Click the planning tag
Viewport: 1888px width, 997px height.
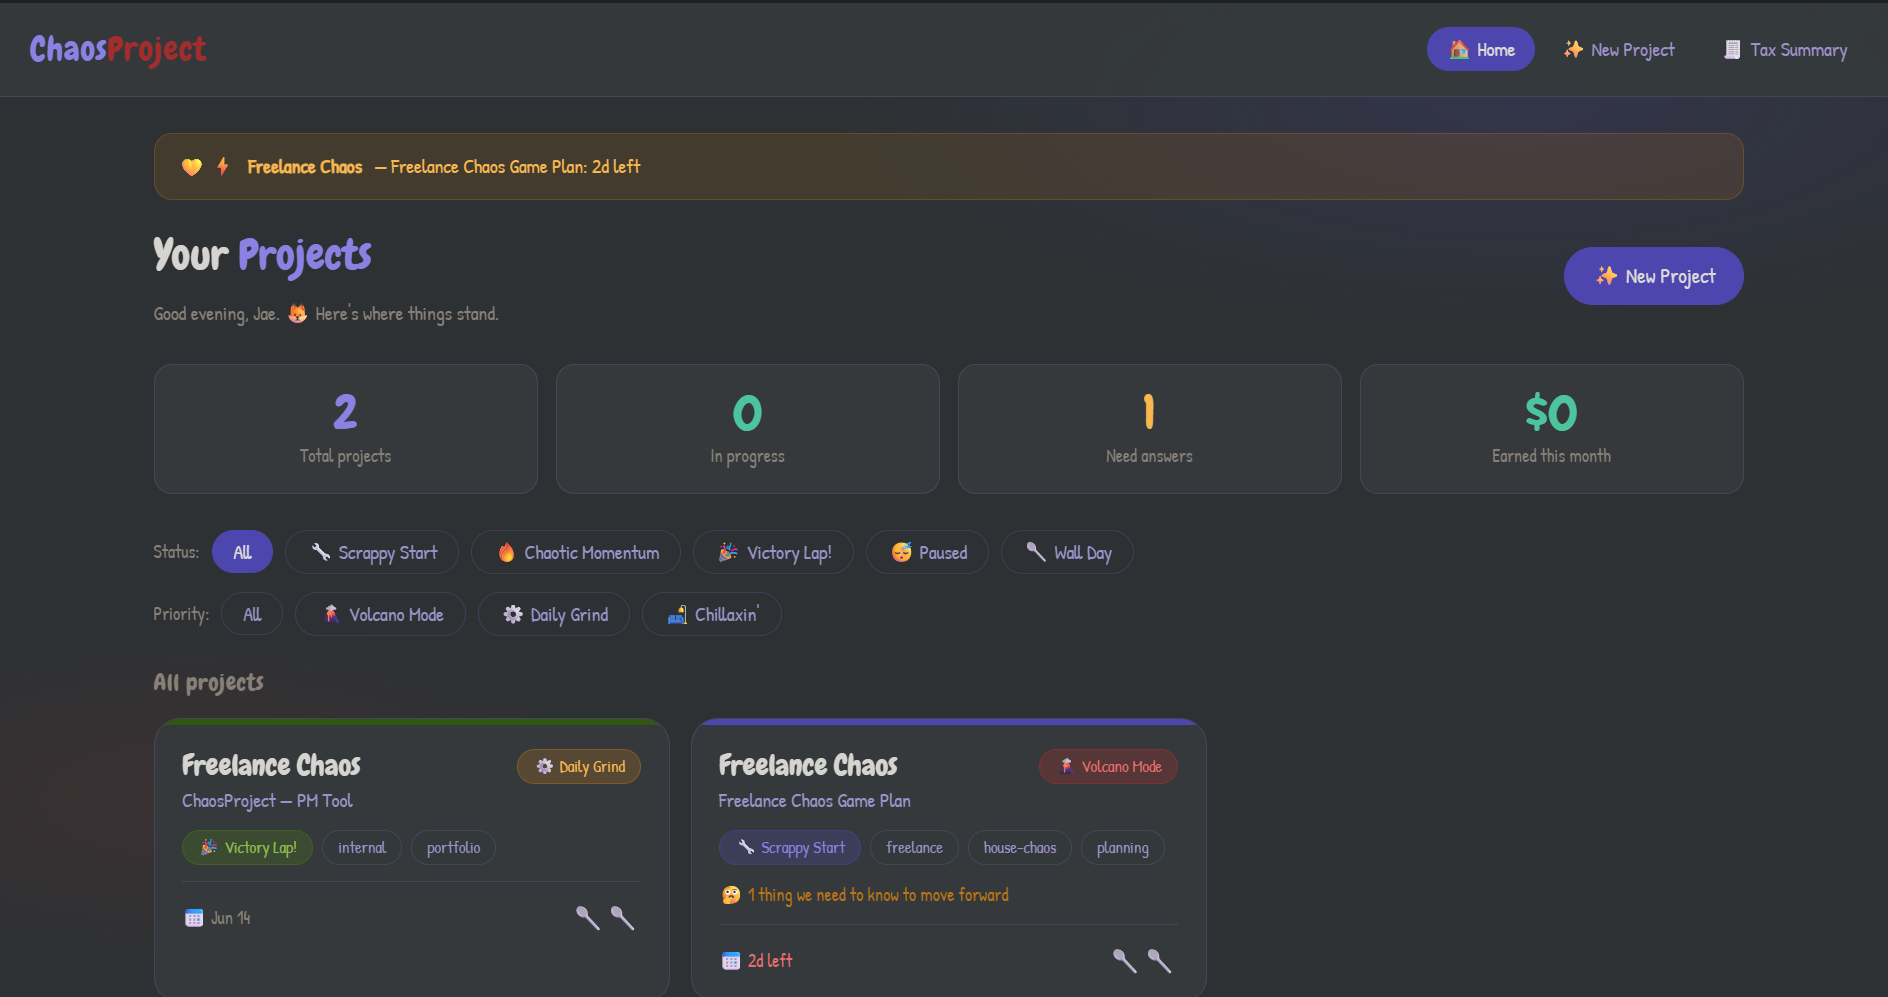click(1123, 847)
